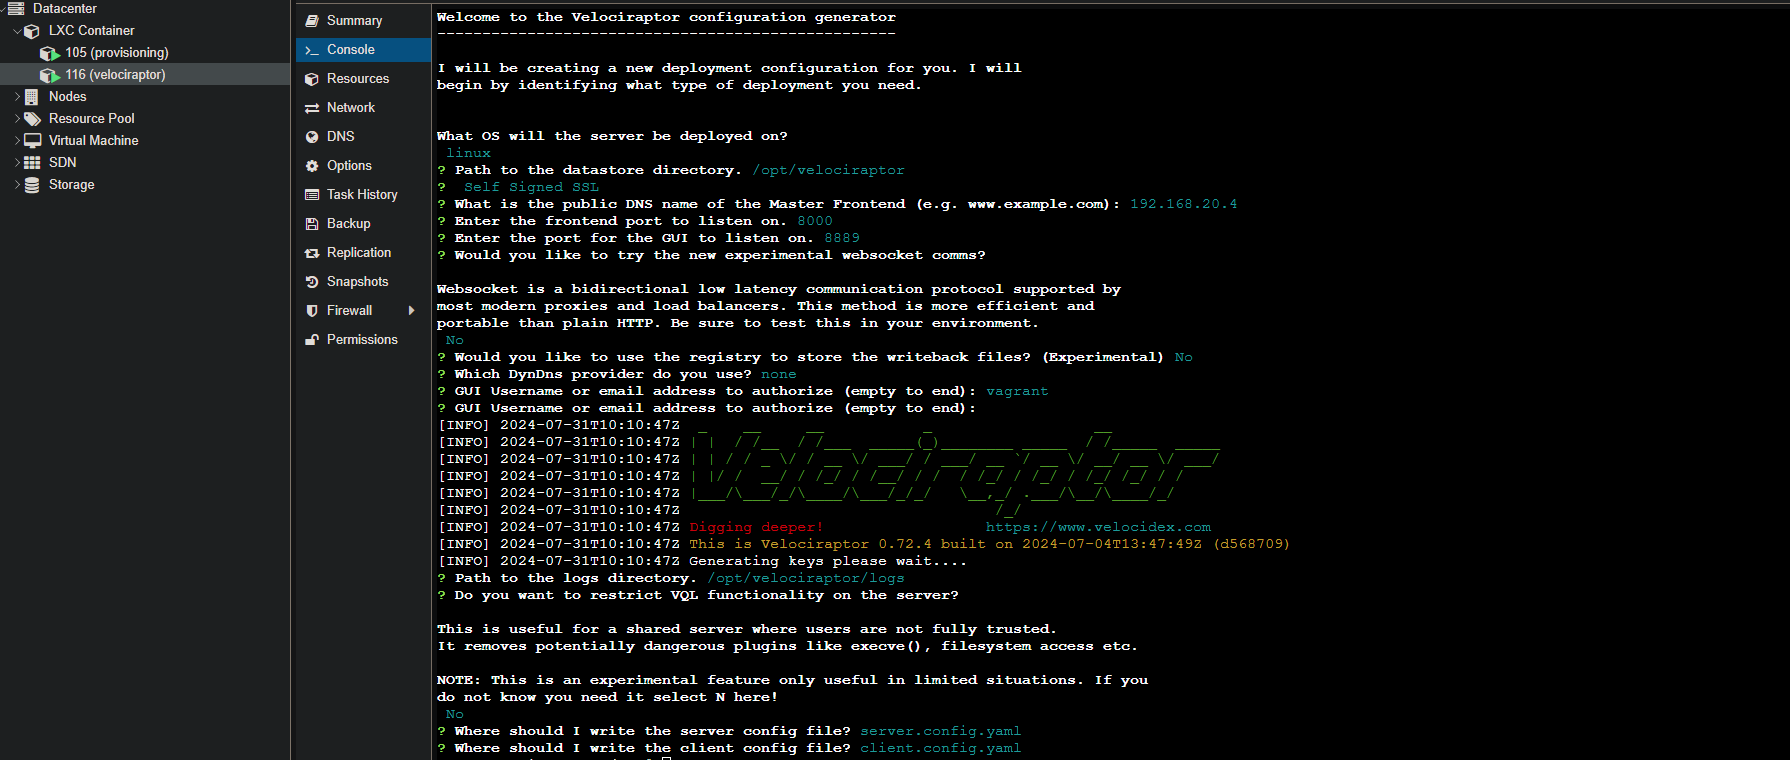Image resolution: width=1790 pixels, height=760 pixels.
Task: Expand the Firewall submenu arrow
Action: [411, 311]
